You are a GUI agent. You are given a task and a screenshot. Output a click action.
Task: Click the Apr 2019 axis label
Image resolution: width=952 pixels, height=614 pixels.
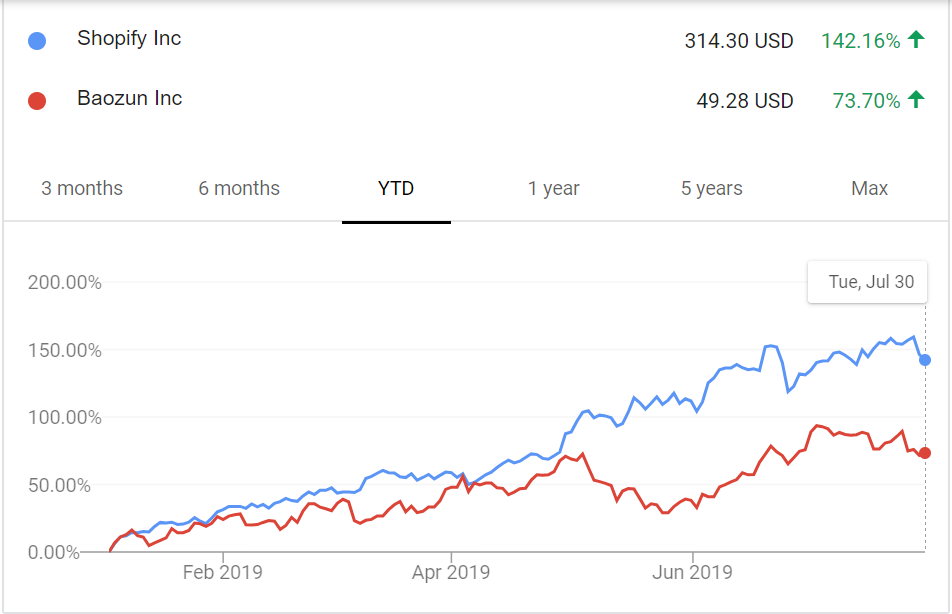(x=451, y=572)
